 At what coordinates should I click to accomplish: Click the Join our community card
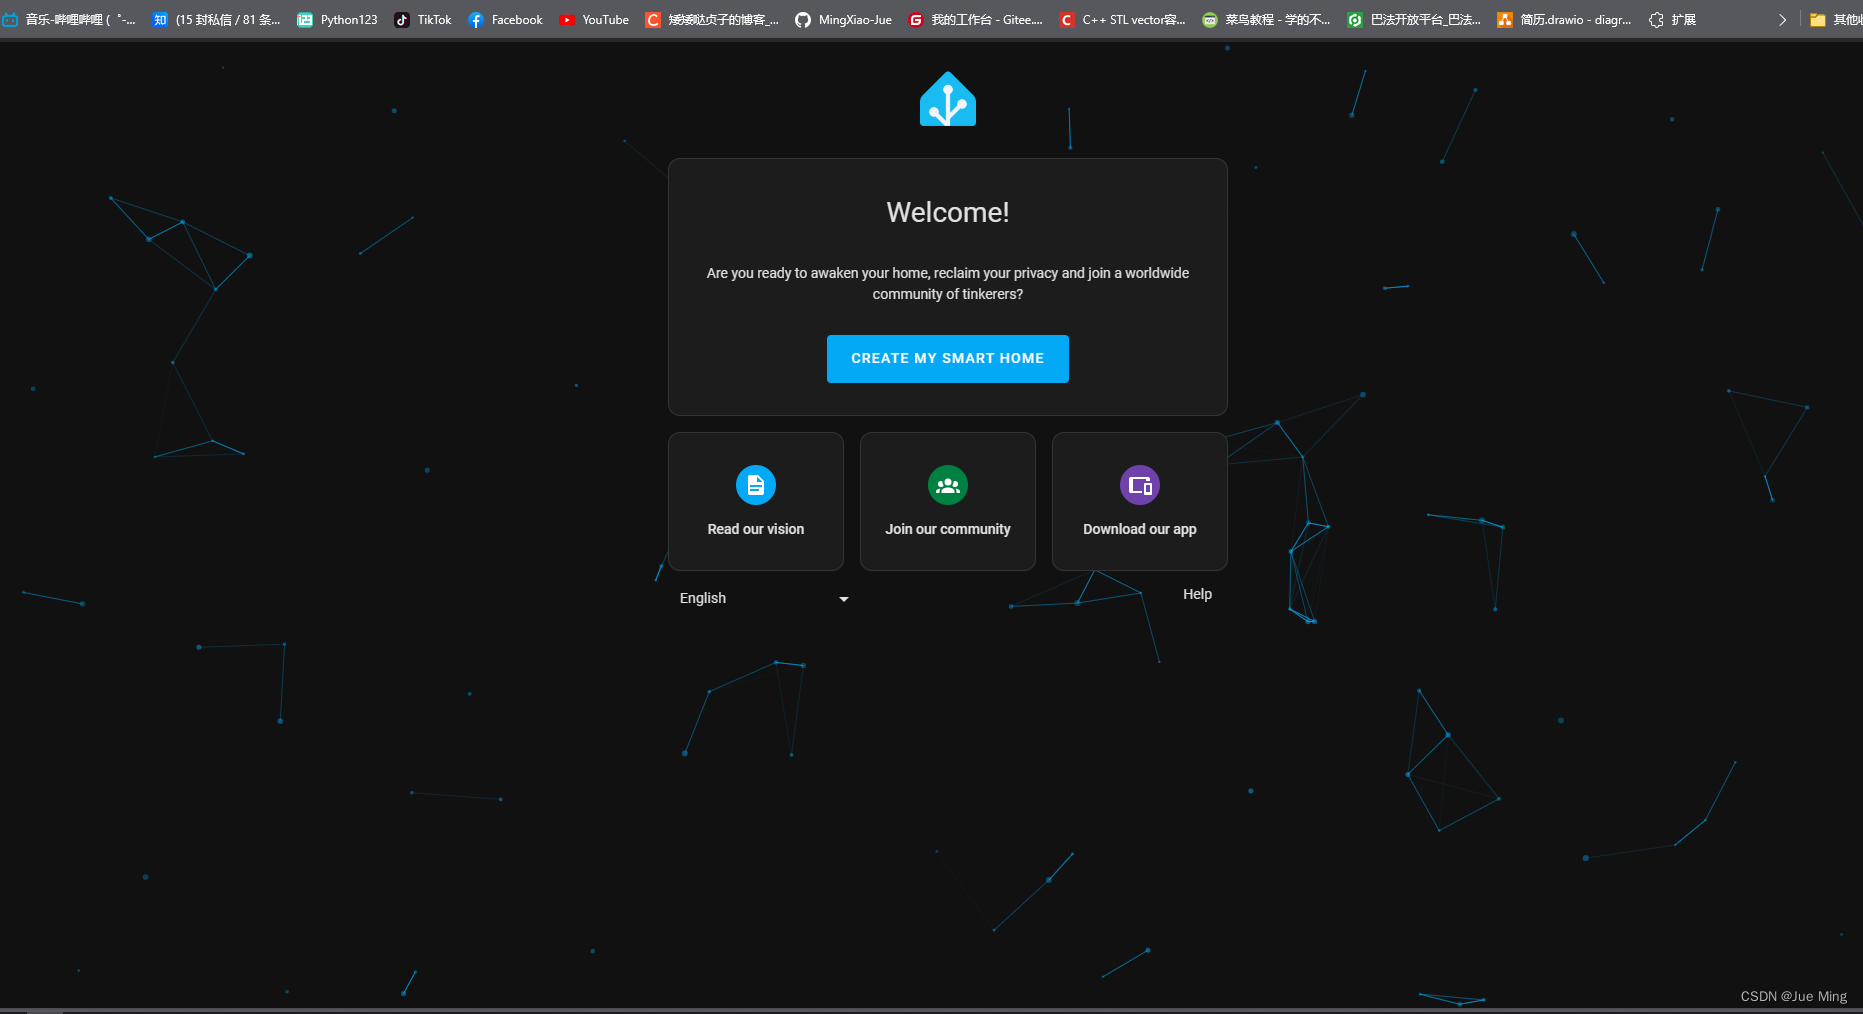(947, 501)
